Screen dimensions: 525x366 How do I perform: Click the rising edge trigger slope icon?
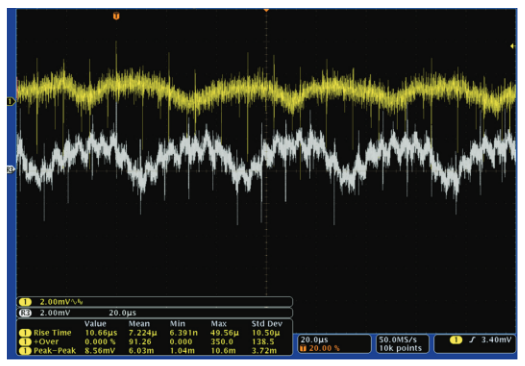pyautogui.click(x=472, y=340)
